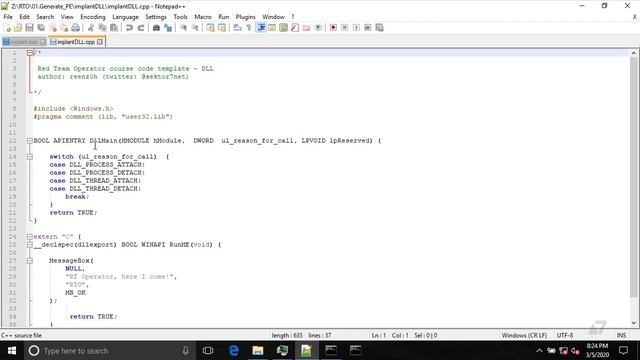The height and width of the screenshot is (360, 640).
Task: Click Windows (CR LF) line ending in status bar
Action: click(x=524, y=335)
